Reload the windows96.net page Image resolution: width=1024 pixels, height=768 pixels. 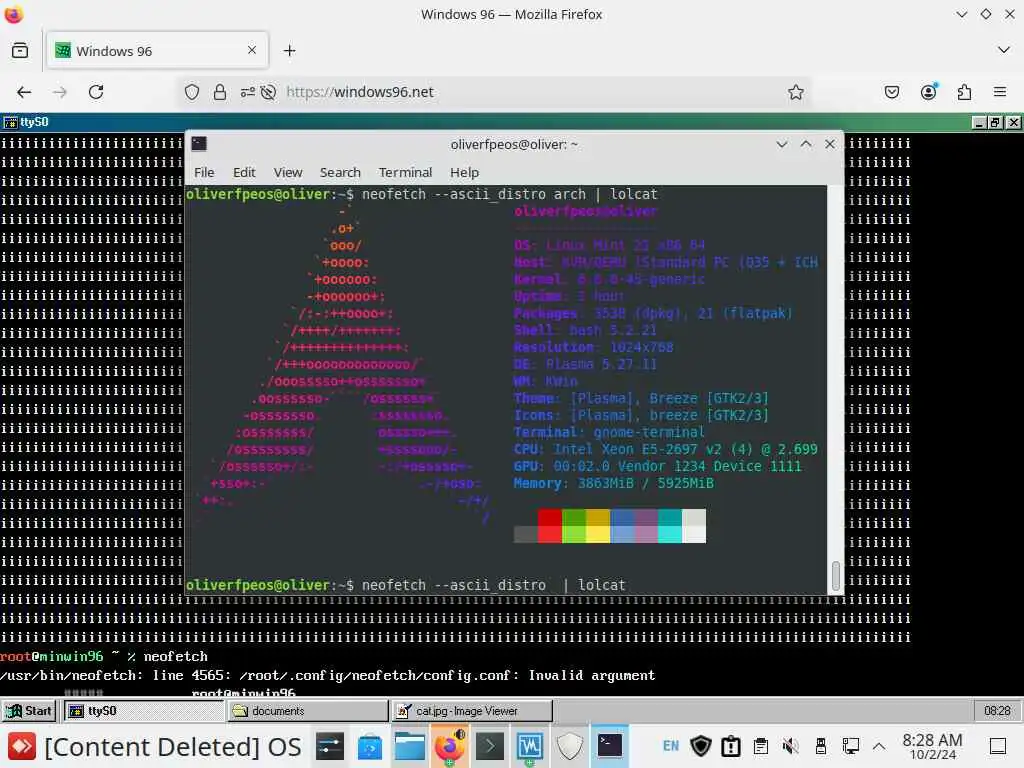pos(96,92)
